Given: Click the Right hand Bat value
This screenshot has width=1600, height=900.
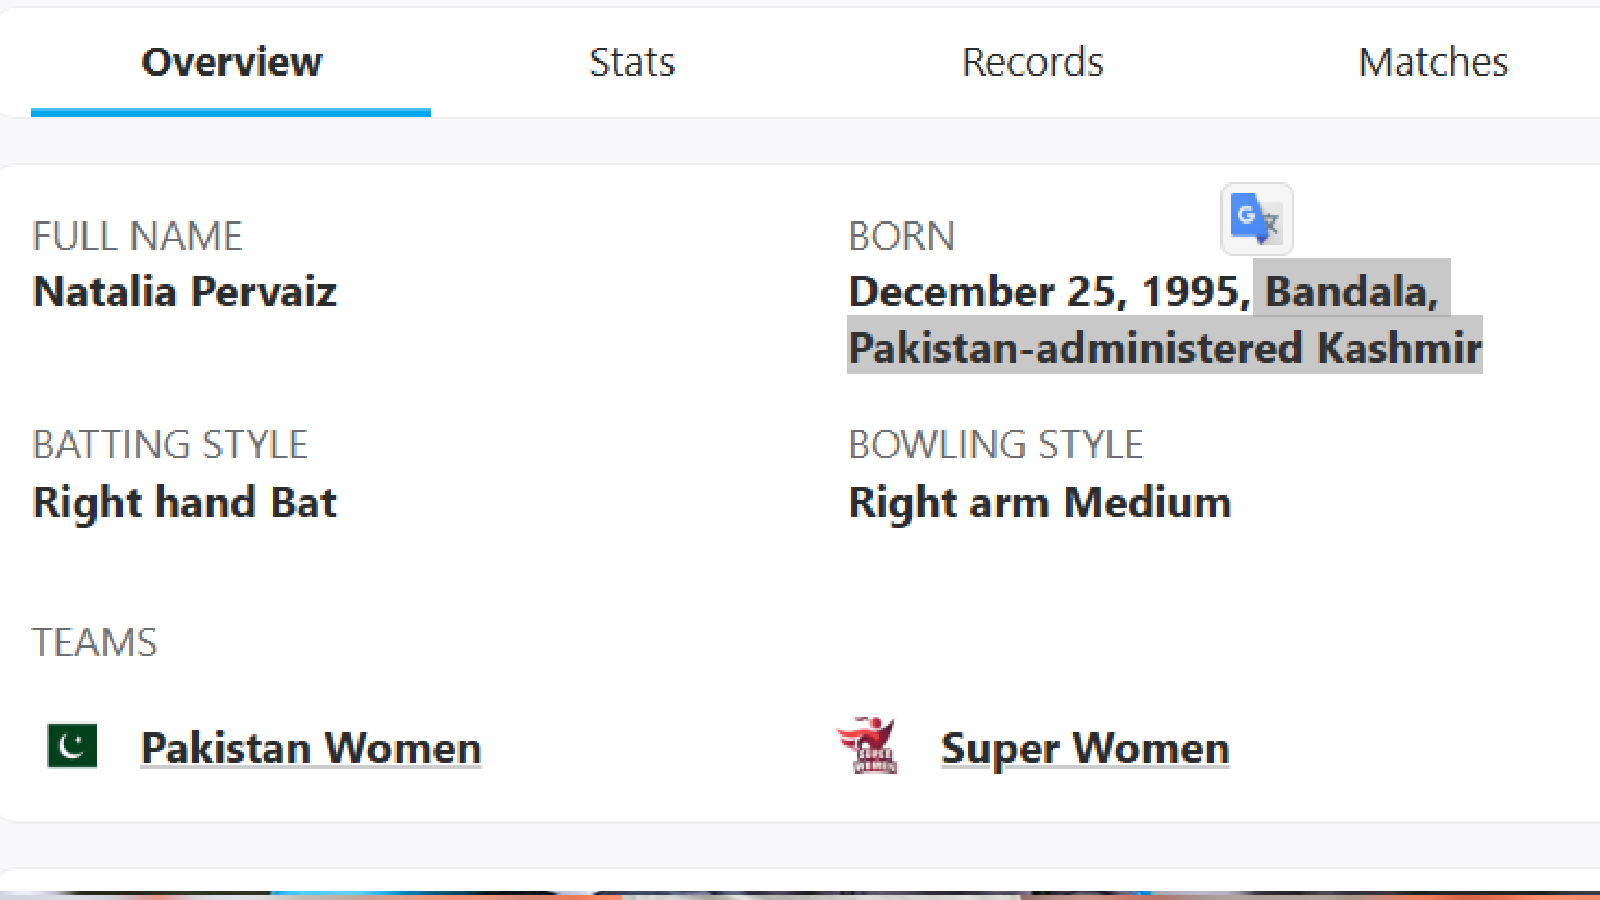Looking at the screenshot, I should pos(185,502).
